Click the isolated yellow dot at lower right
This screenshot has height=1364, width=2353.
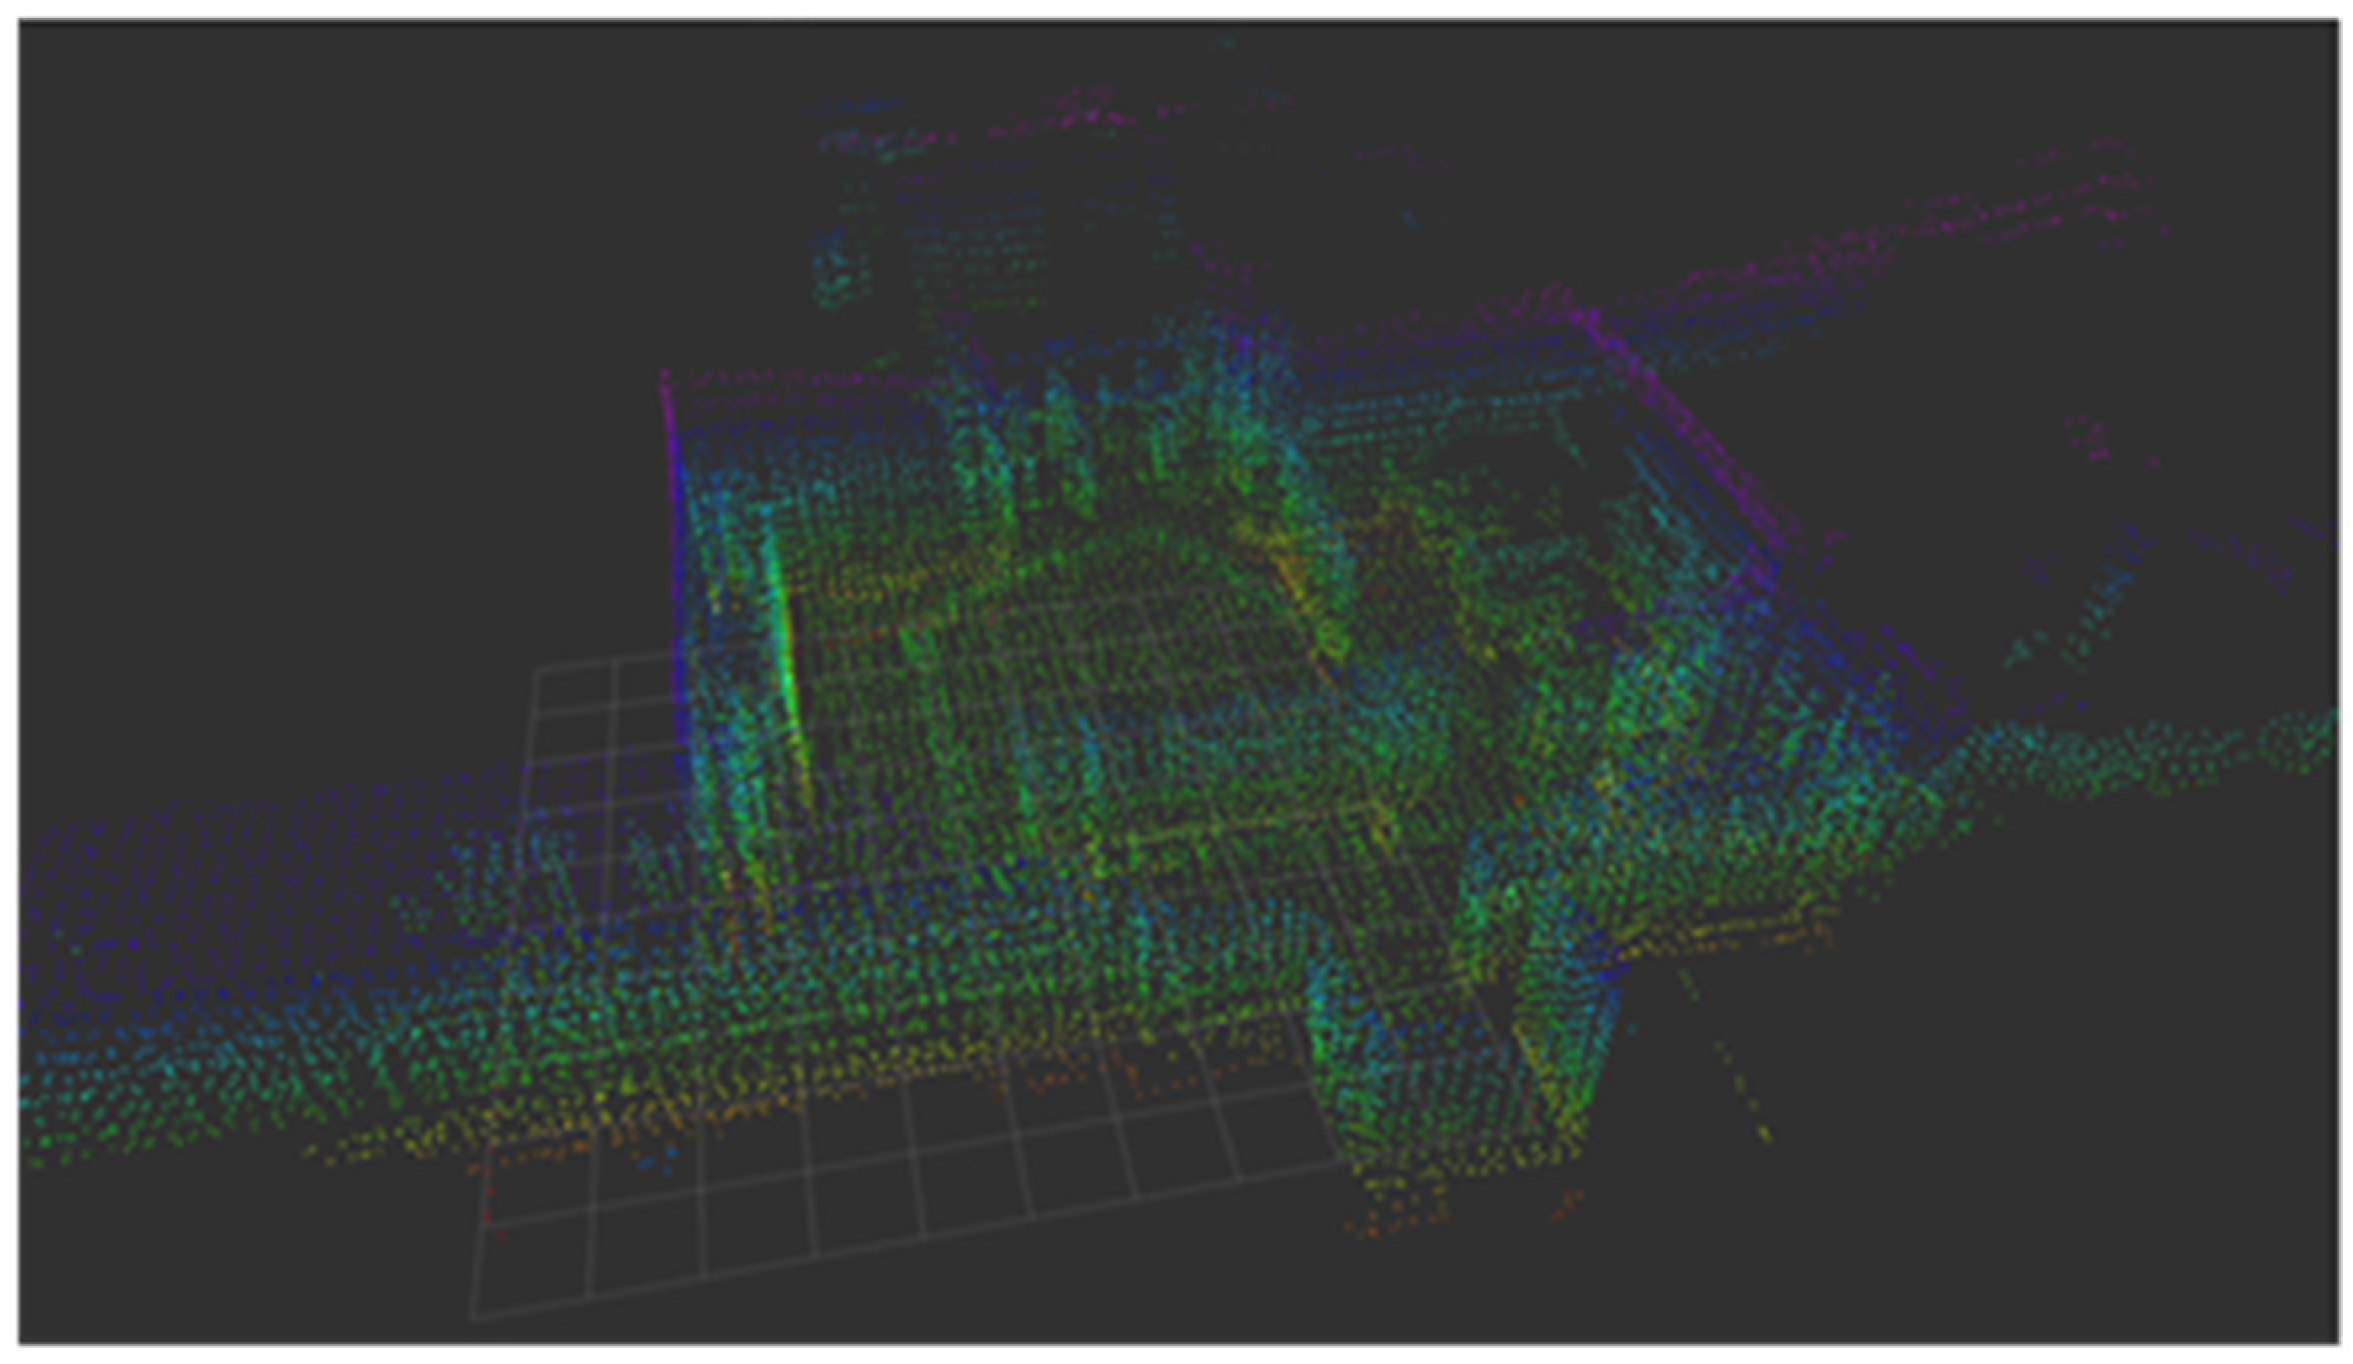(x=1764, y=1133)
